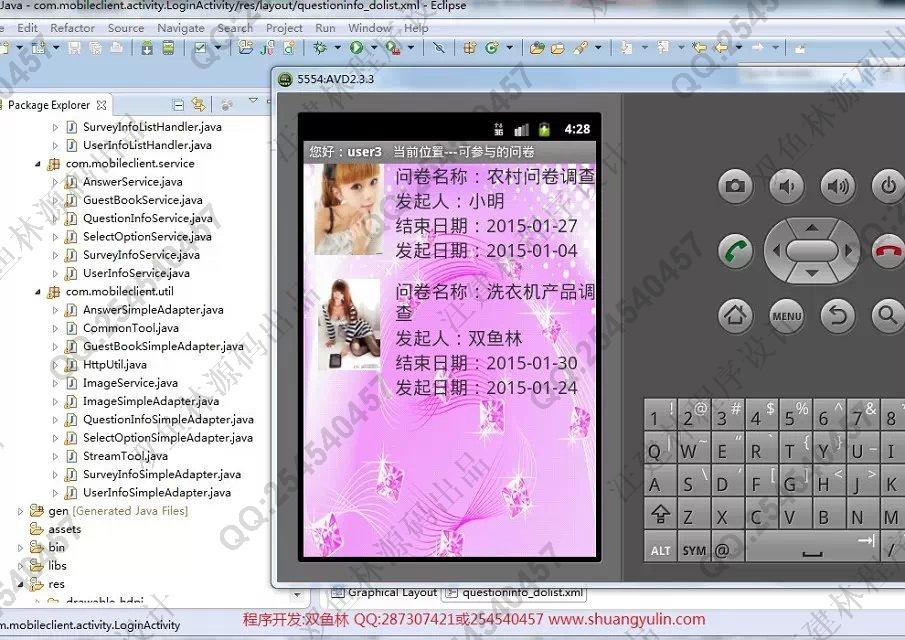Image resolution: width=905 pixels, height=640 pixels.
Task: Click Collapse All in Package Explorer
Action: 179,104
